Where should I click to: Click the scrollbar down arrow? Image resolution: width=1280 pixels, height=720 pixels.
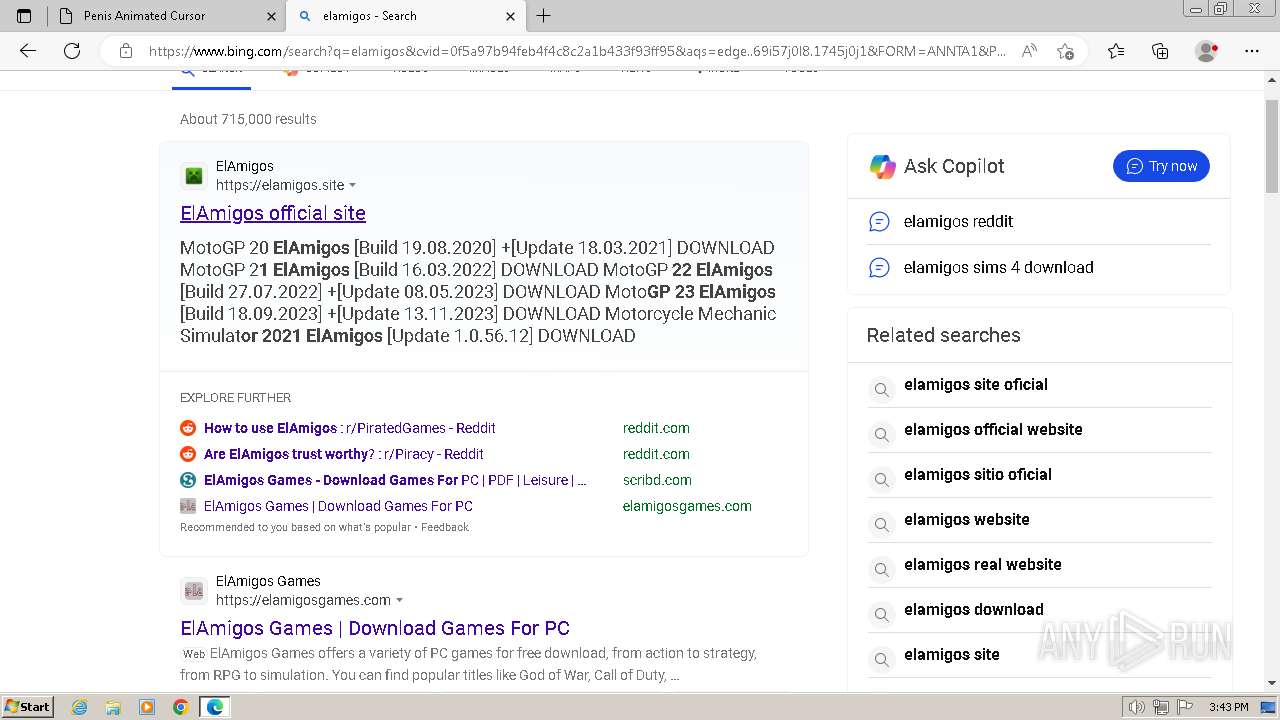click(1272, 683)
